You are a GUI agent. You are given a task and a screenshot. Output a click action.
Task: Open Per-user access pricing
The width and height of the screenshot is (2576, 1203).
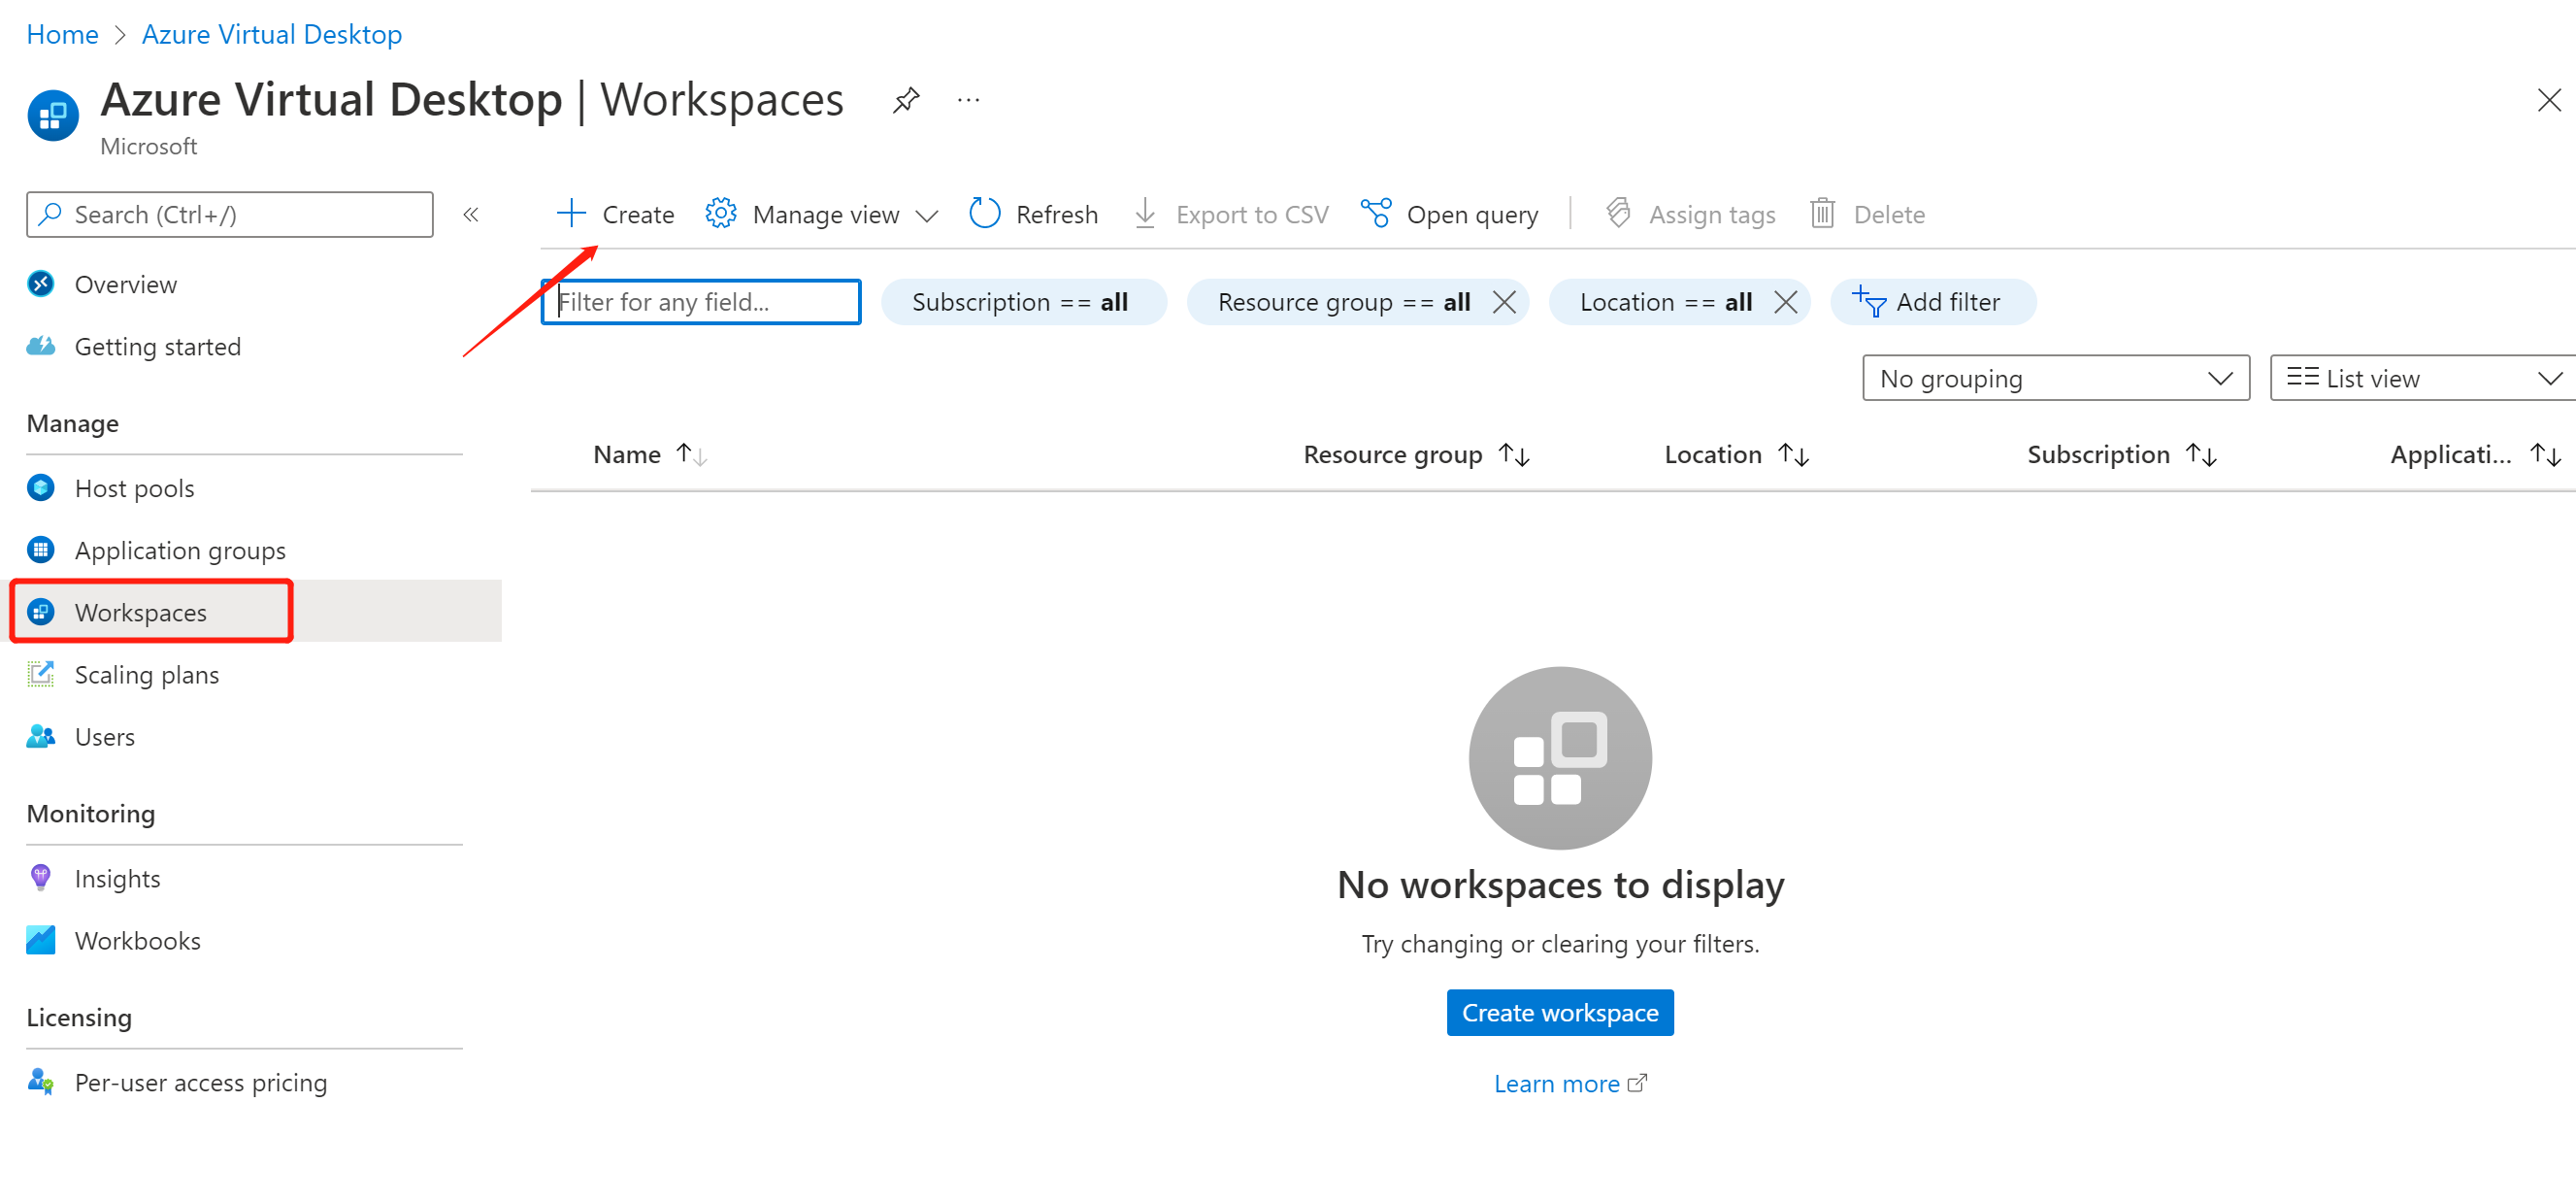pos(200,1083)
